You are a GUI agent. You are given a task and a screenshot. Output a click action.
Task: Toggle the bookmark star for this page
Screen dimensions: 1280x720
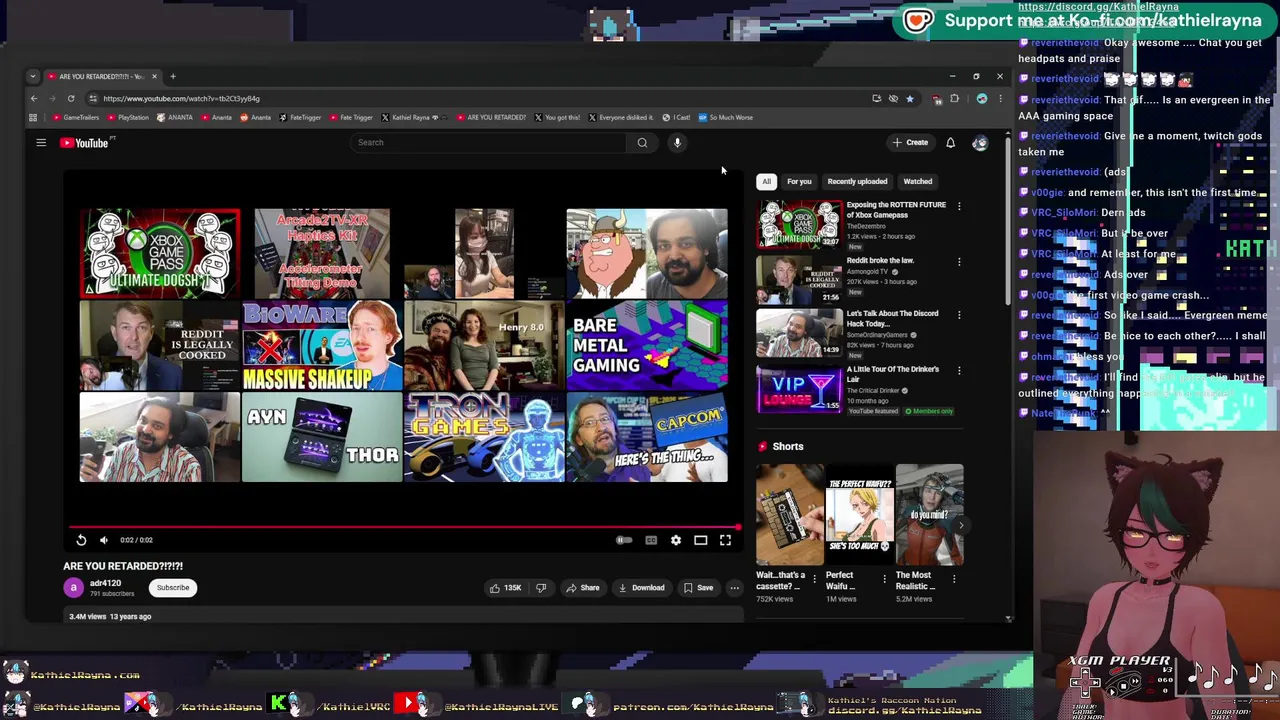(x=909, y=98)
